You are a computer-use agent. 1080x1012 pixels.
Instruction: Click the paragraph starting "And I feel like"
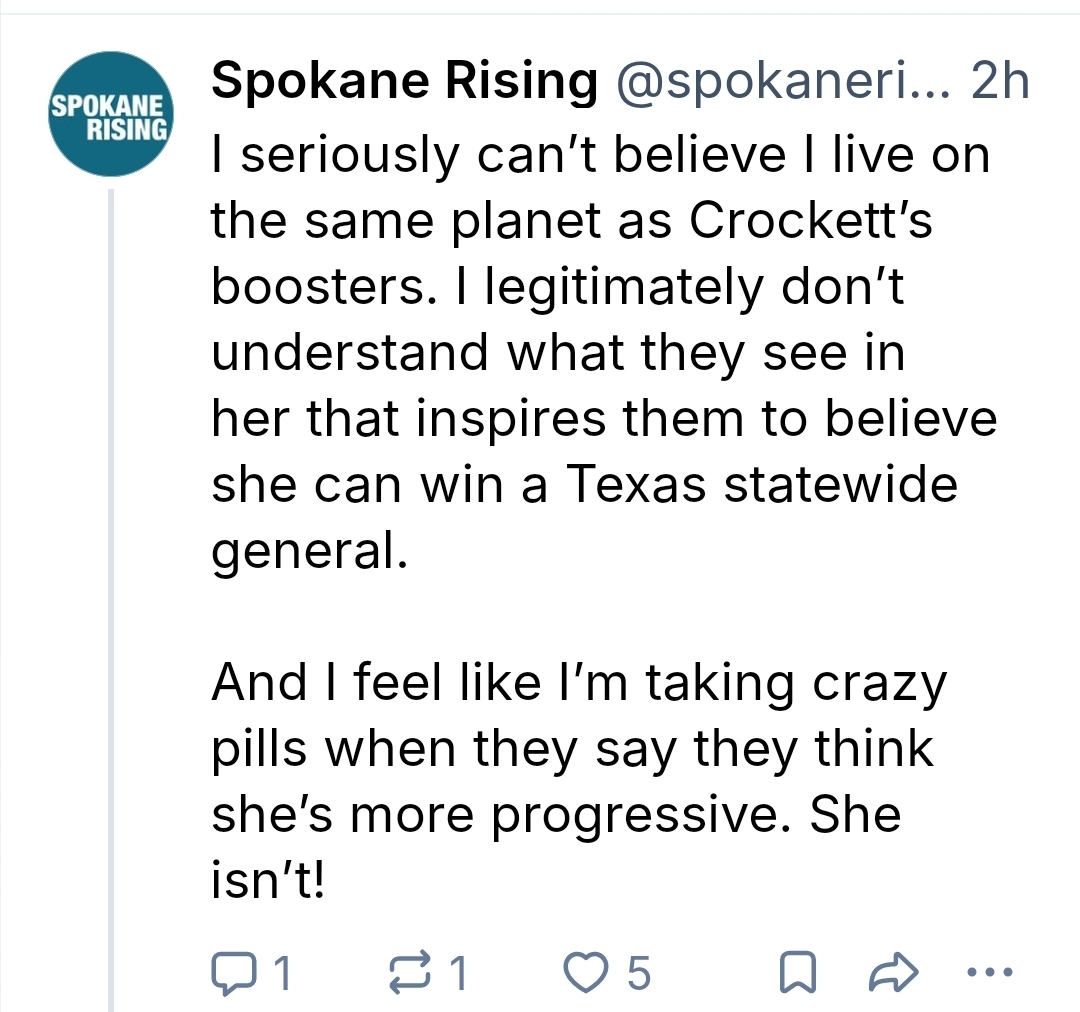coord(578,683)
